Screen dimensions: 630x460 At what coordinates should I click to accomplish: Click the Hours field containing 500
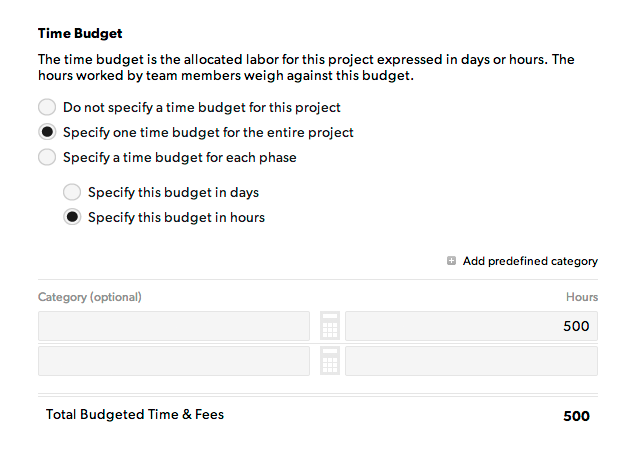(471, 326)
